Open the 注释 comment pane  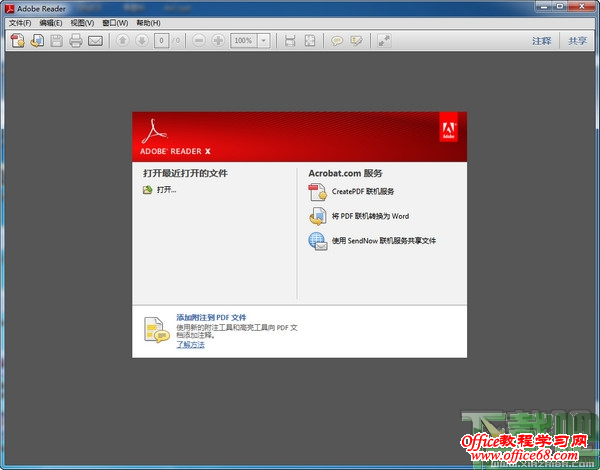541,41
